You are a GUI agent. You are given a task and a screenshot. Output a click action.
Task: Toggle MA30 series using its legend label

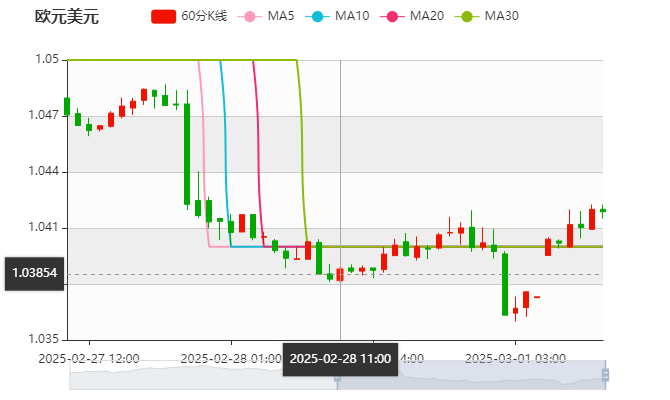(501, 16)
